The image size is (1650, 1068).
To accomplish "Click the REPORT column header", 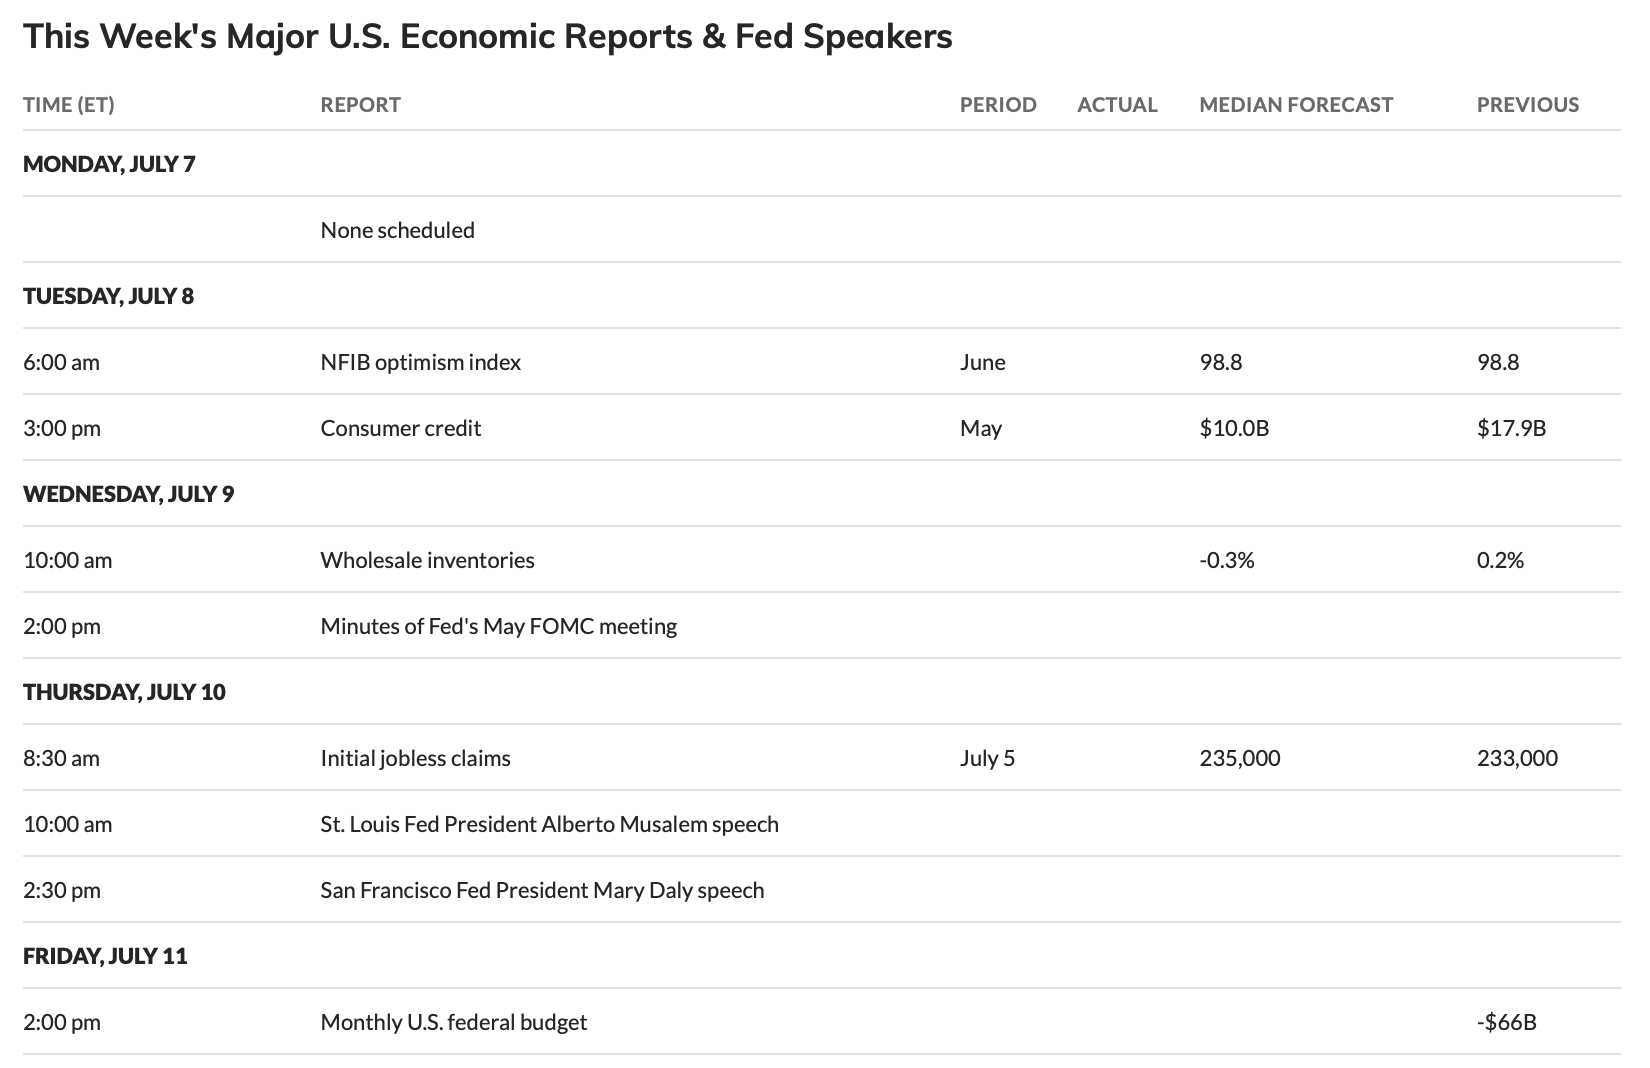I will 360,105.
